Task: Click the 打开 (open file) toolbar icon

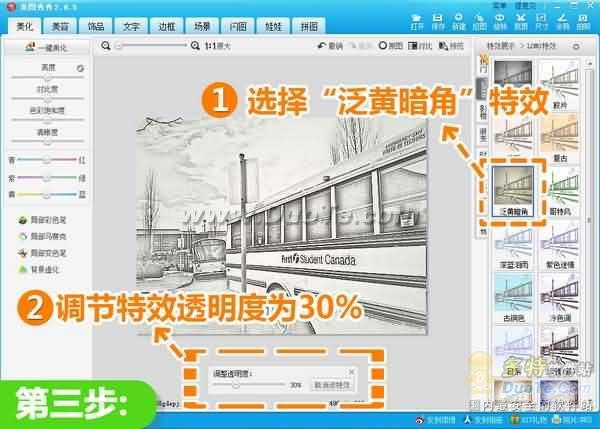Action: [x=417, y=22]
